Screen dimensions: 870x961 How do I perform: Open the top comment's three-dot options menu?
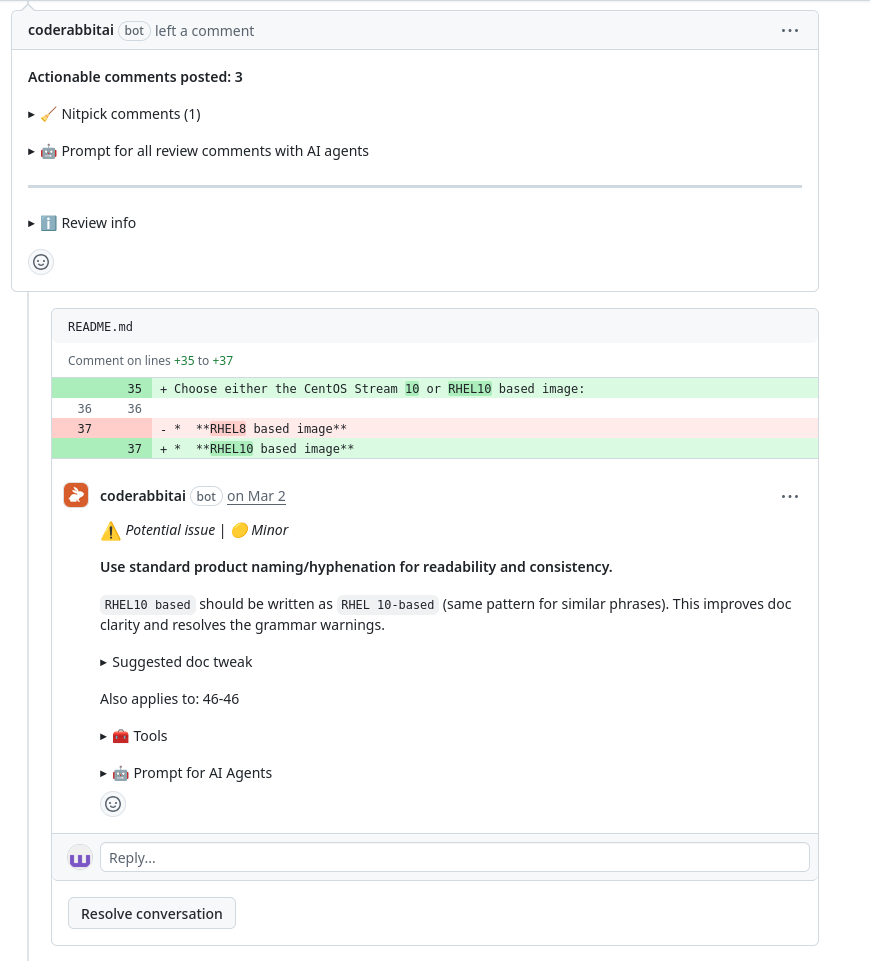(790, 31)
